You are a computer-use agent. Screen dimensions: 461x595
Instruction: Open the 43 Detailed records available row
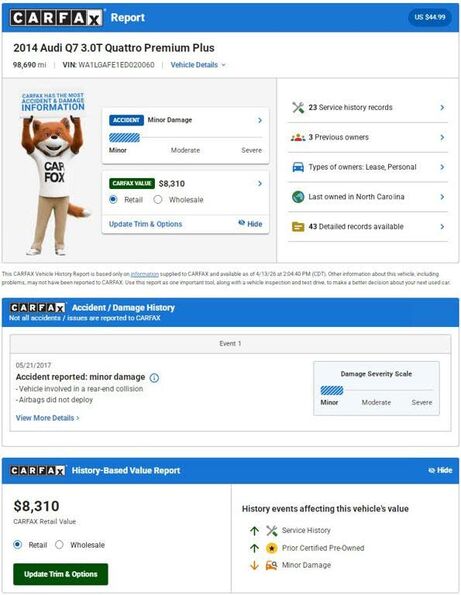[x=368, y=227]
